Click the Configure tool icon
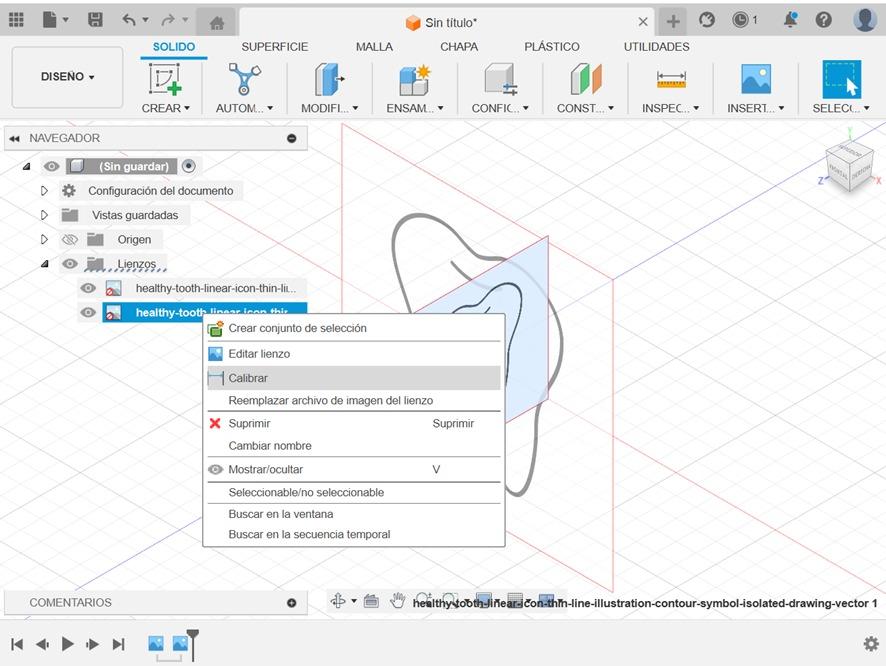 (x=500, y=79)
